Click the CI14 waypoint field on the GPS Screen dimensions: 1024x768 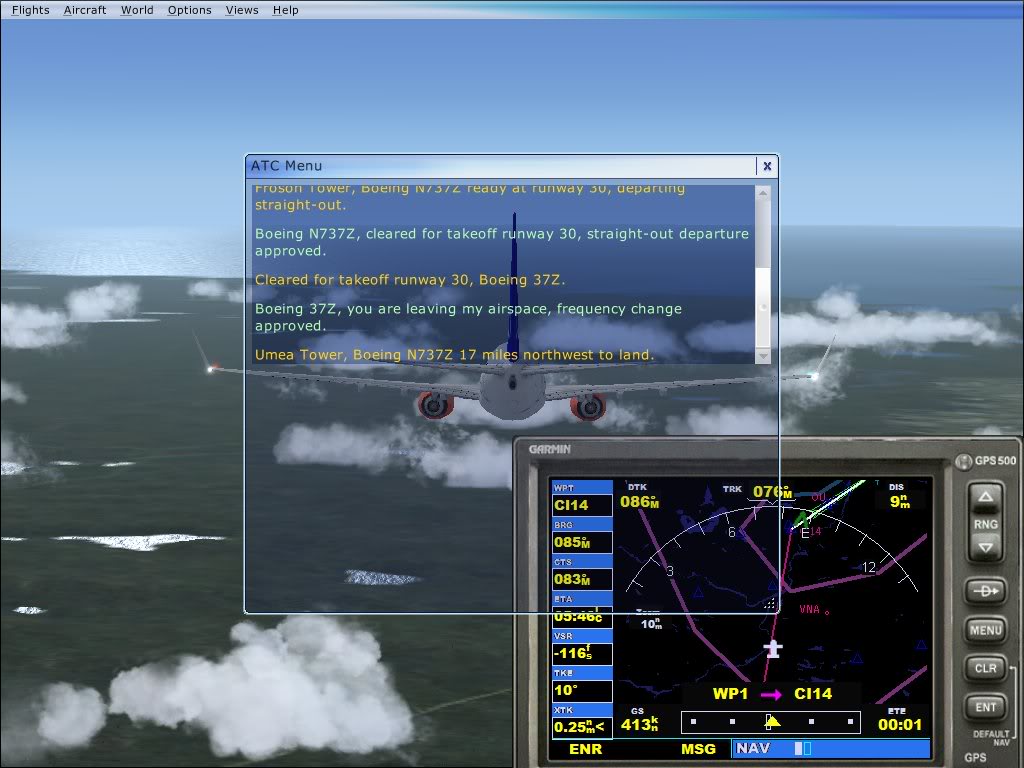click(x=582, y=505)
